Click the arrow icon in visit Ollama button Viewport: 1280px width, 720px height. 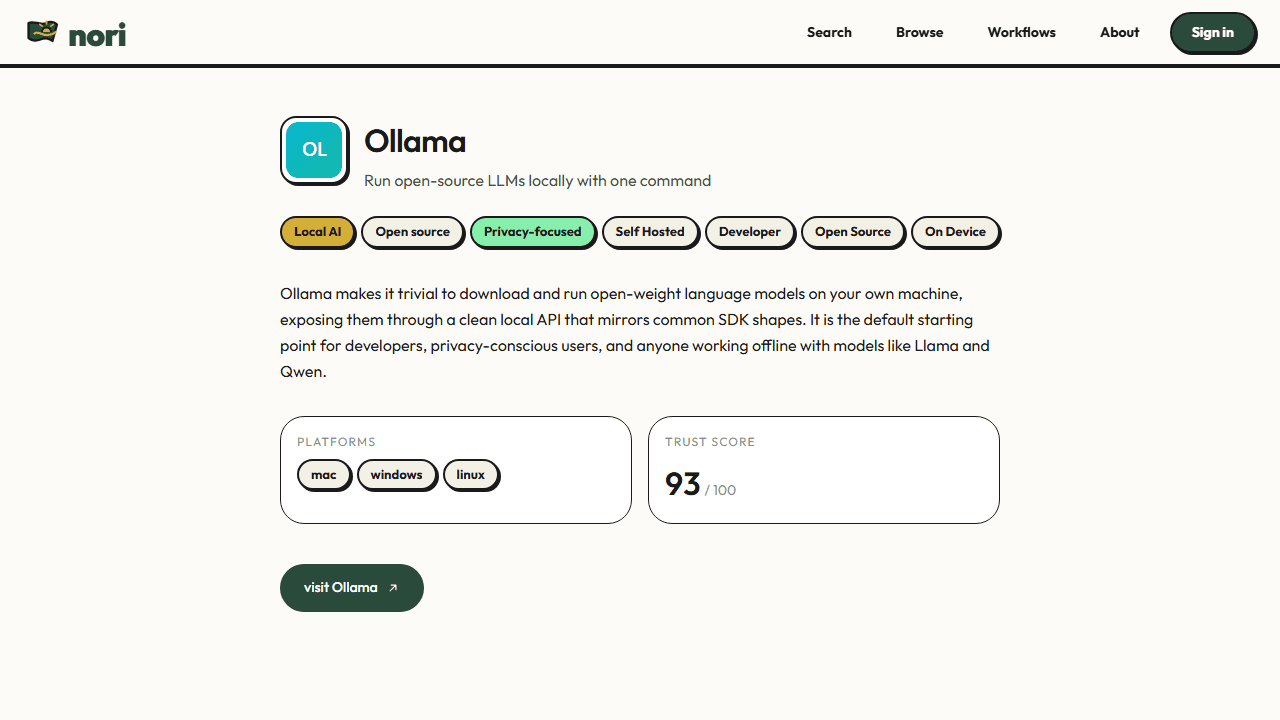pyautogui.click(x=393, y=588)
